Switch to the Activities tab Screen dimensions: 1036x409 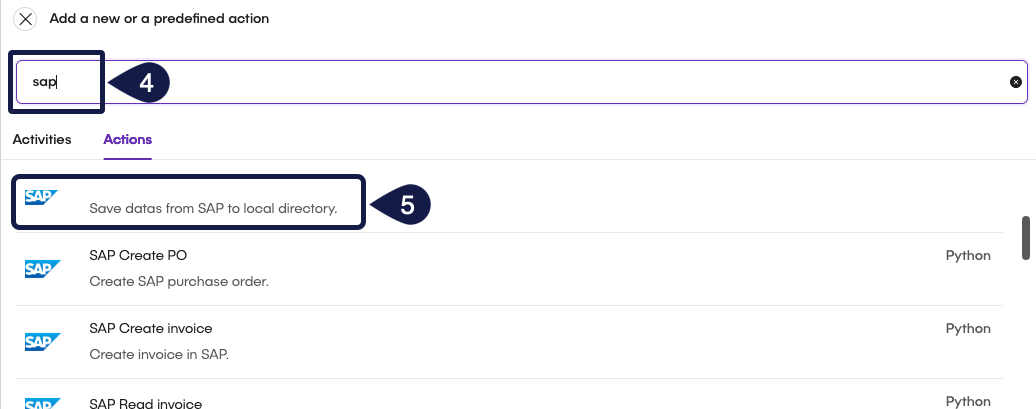42,139
